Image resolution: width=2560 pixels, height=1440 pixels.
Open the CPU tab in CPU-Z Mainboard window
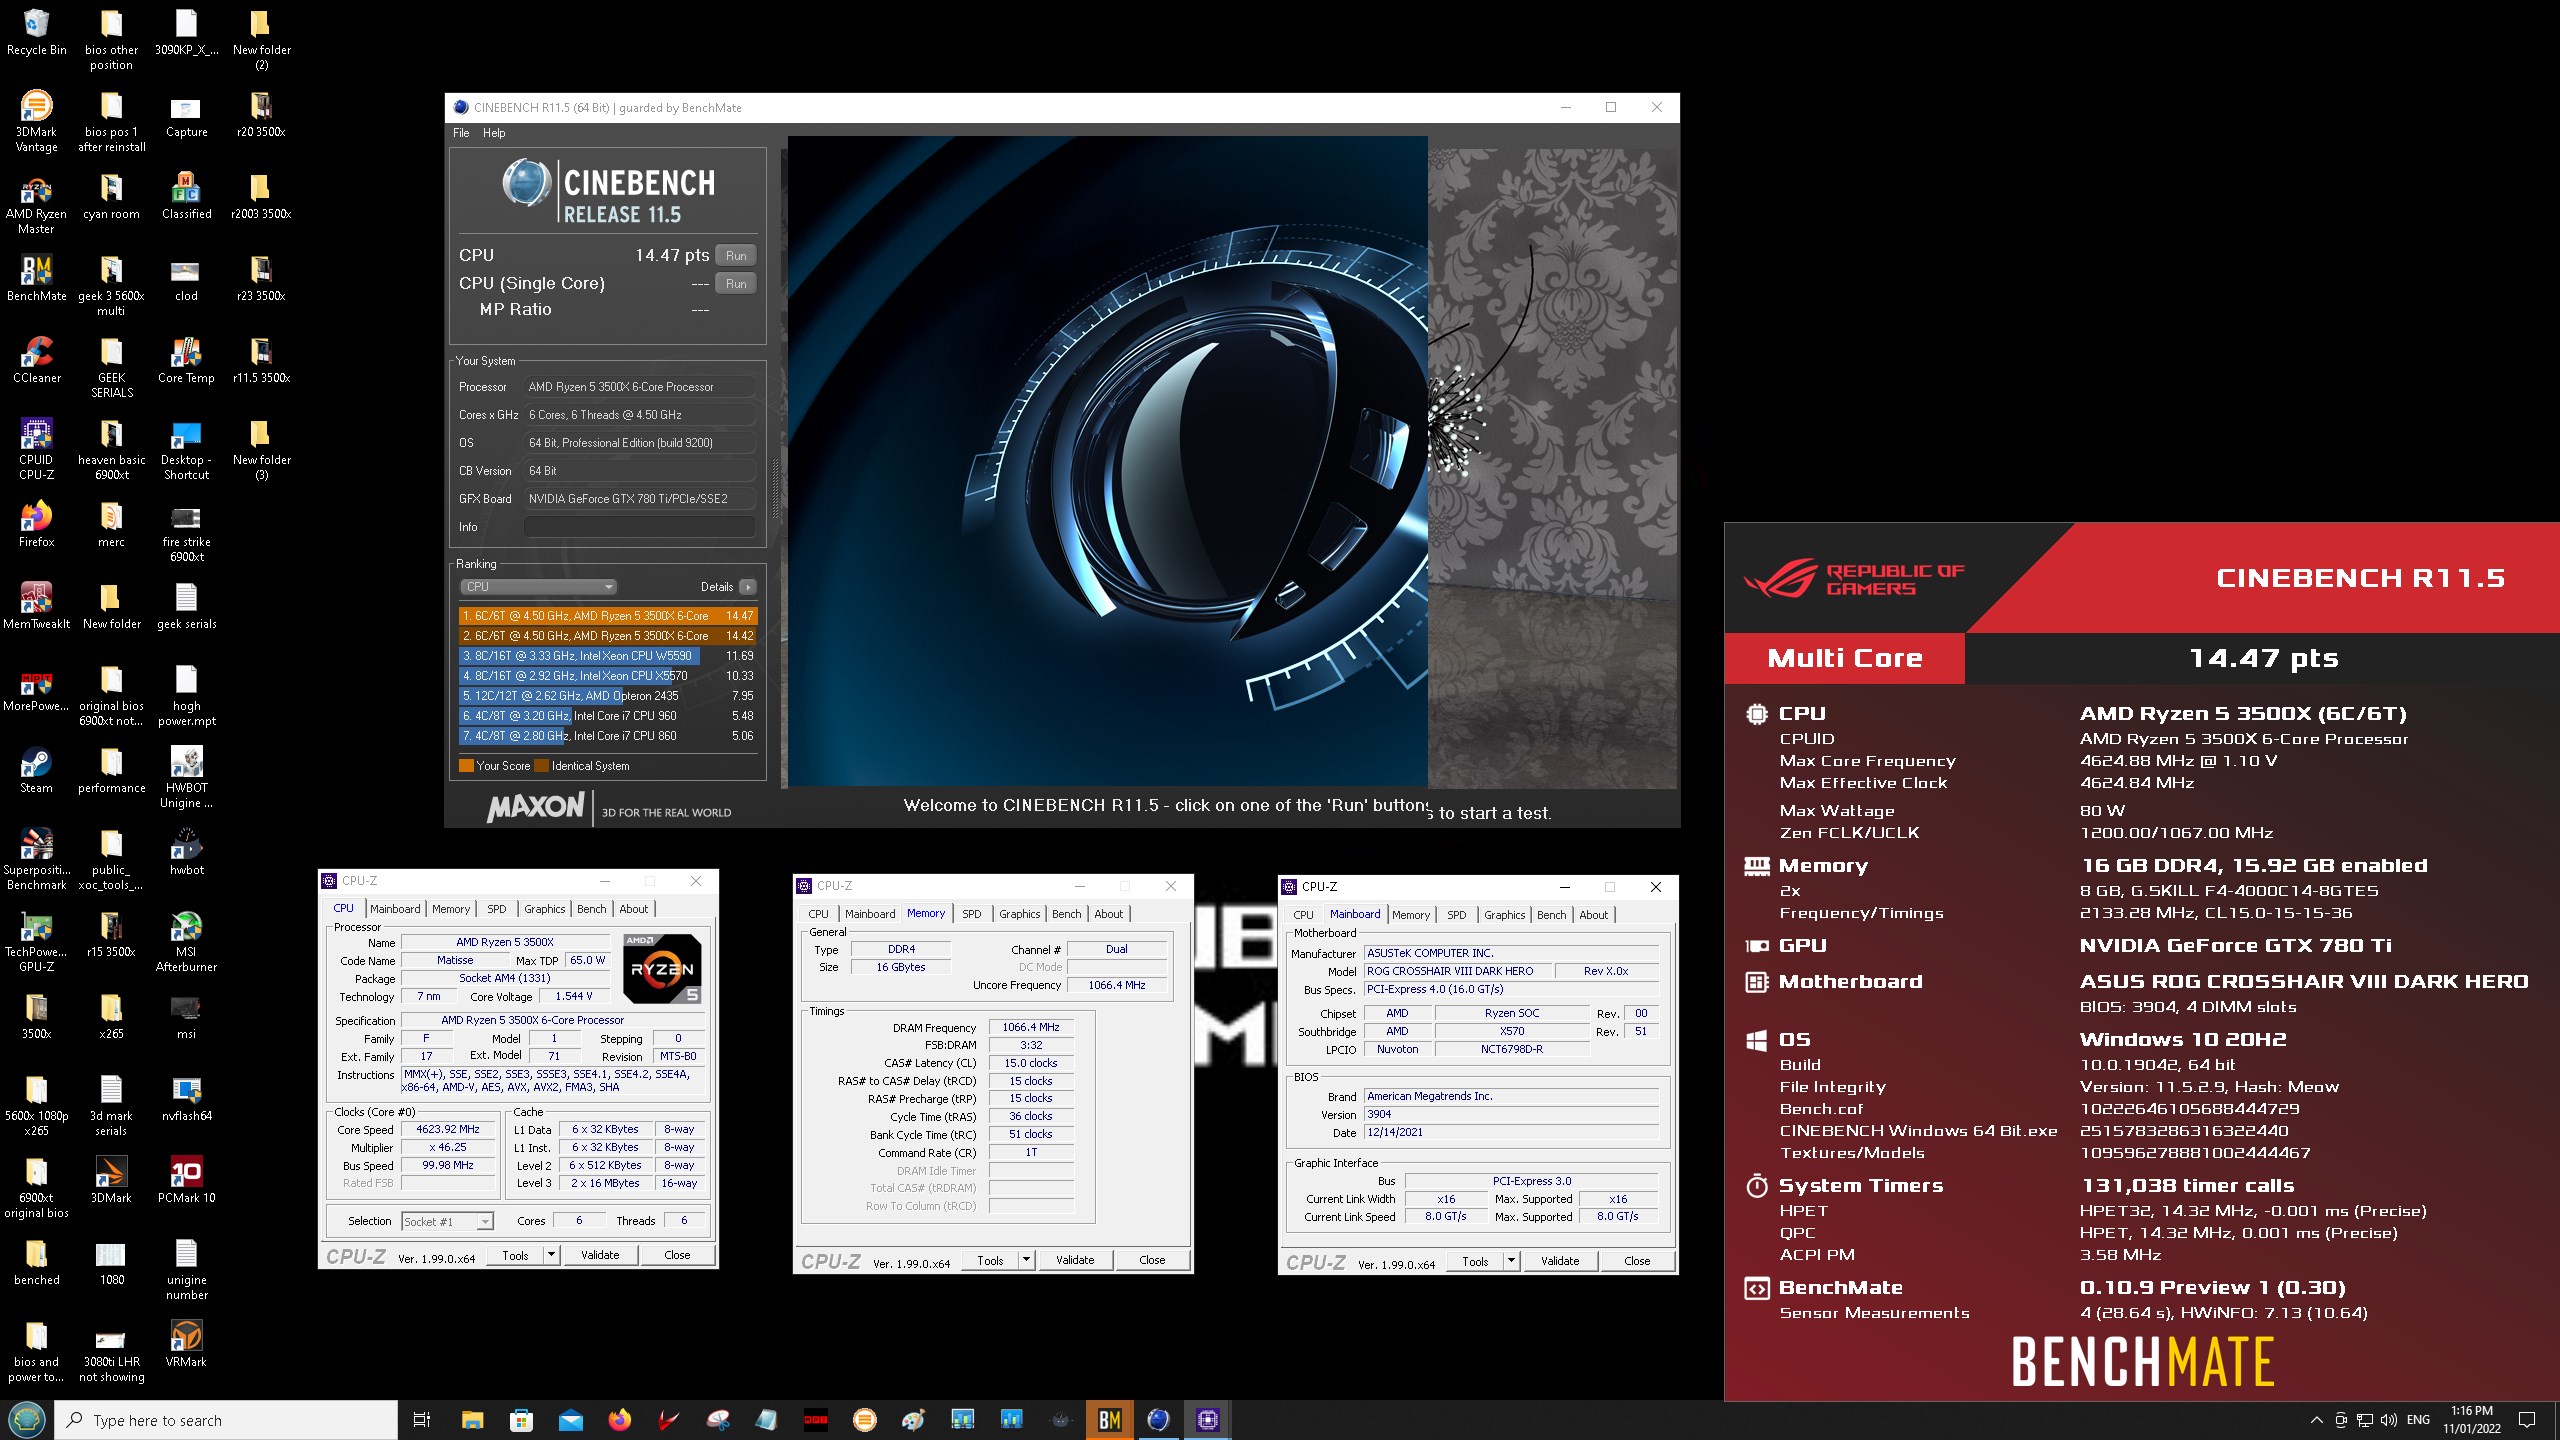pos(1303,915)
